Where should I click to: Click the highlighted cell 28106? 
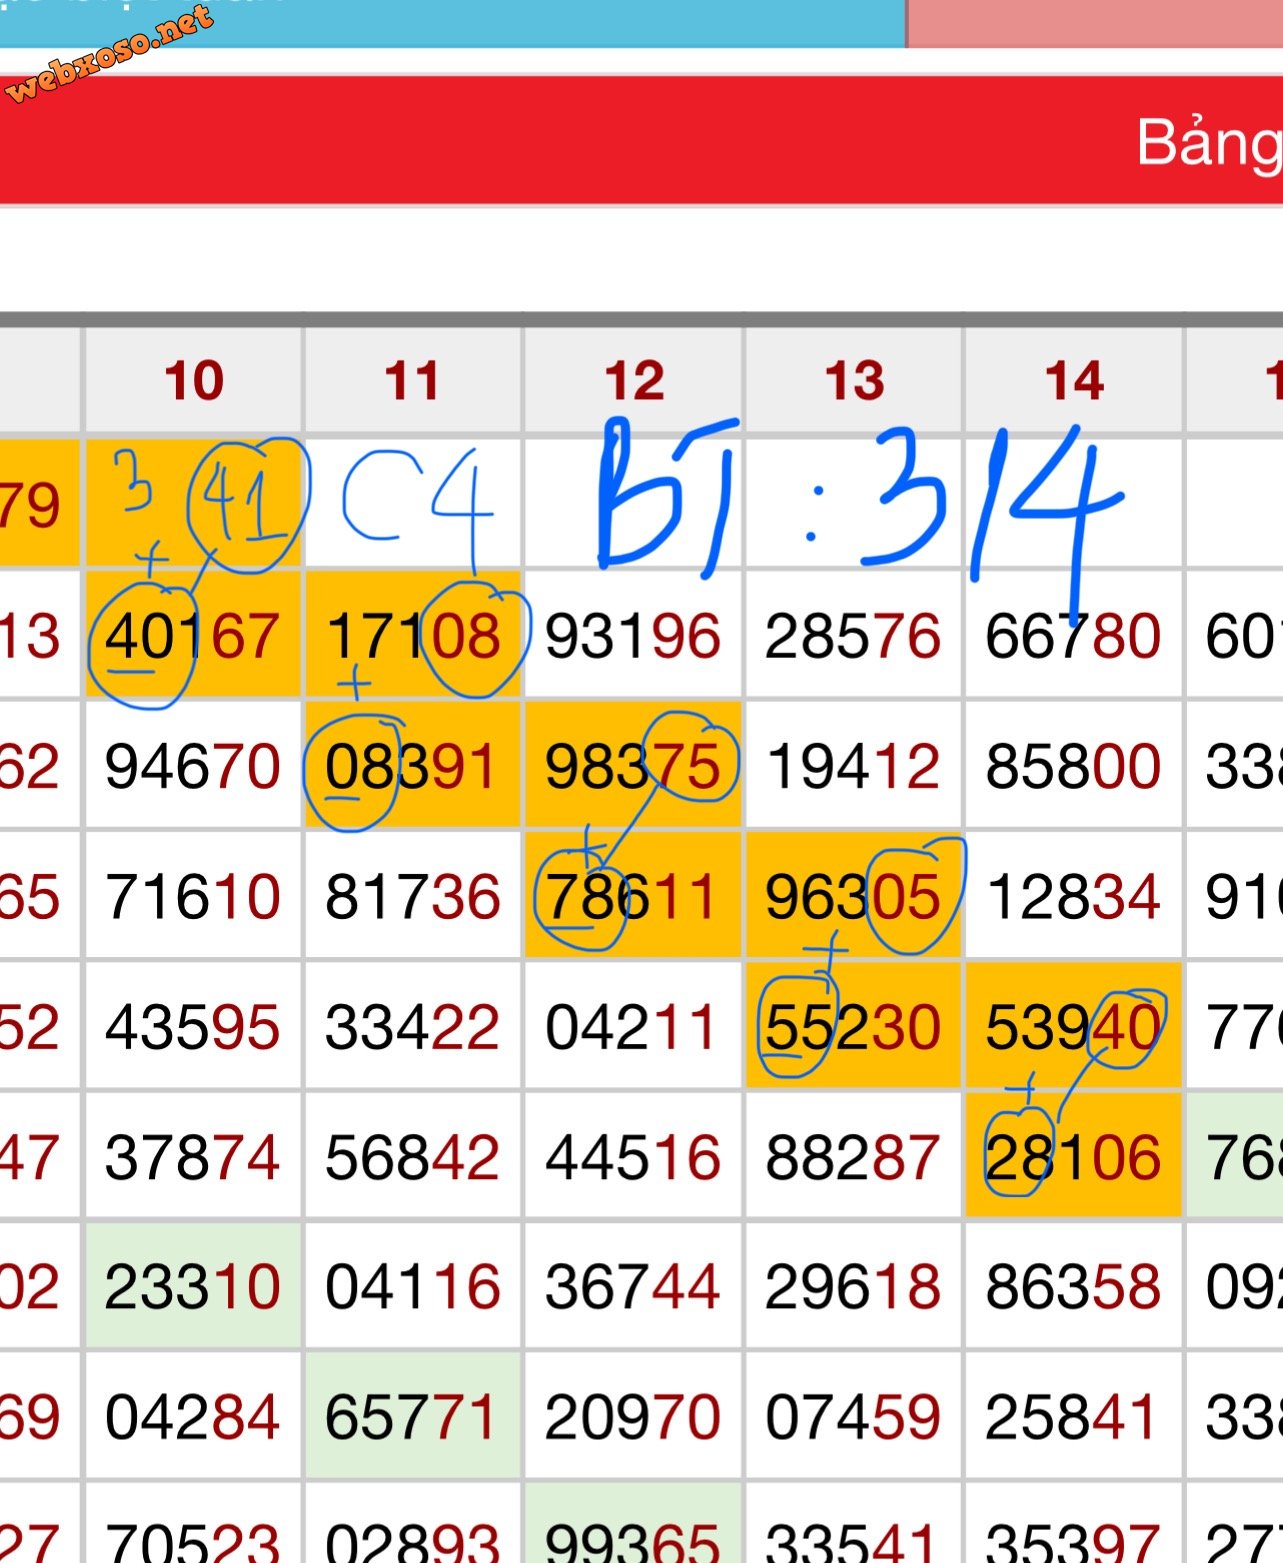coord(1073,1157)
